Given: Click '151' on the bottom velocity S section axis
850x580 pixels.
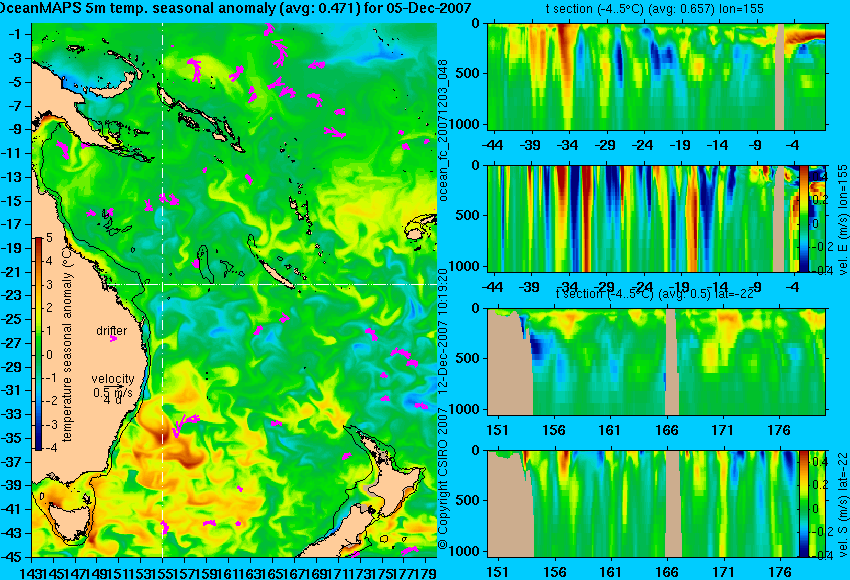Looking at the screenshot, I should pyautogui.click(x=498, y=572).
